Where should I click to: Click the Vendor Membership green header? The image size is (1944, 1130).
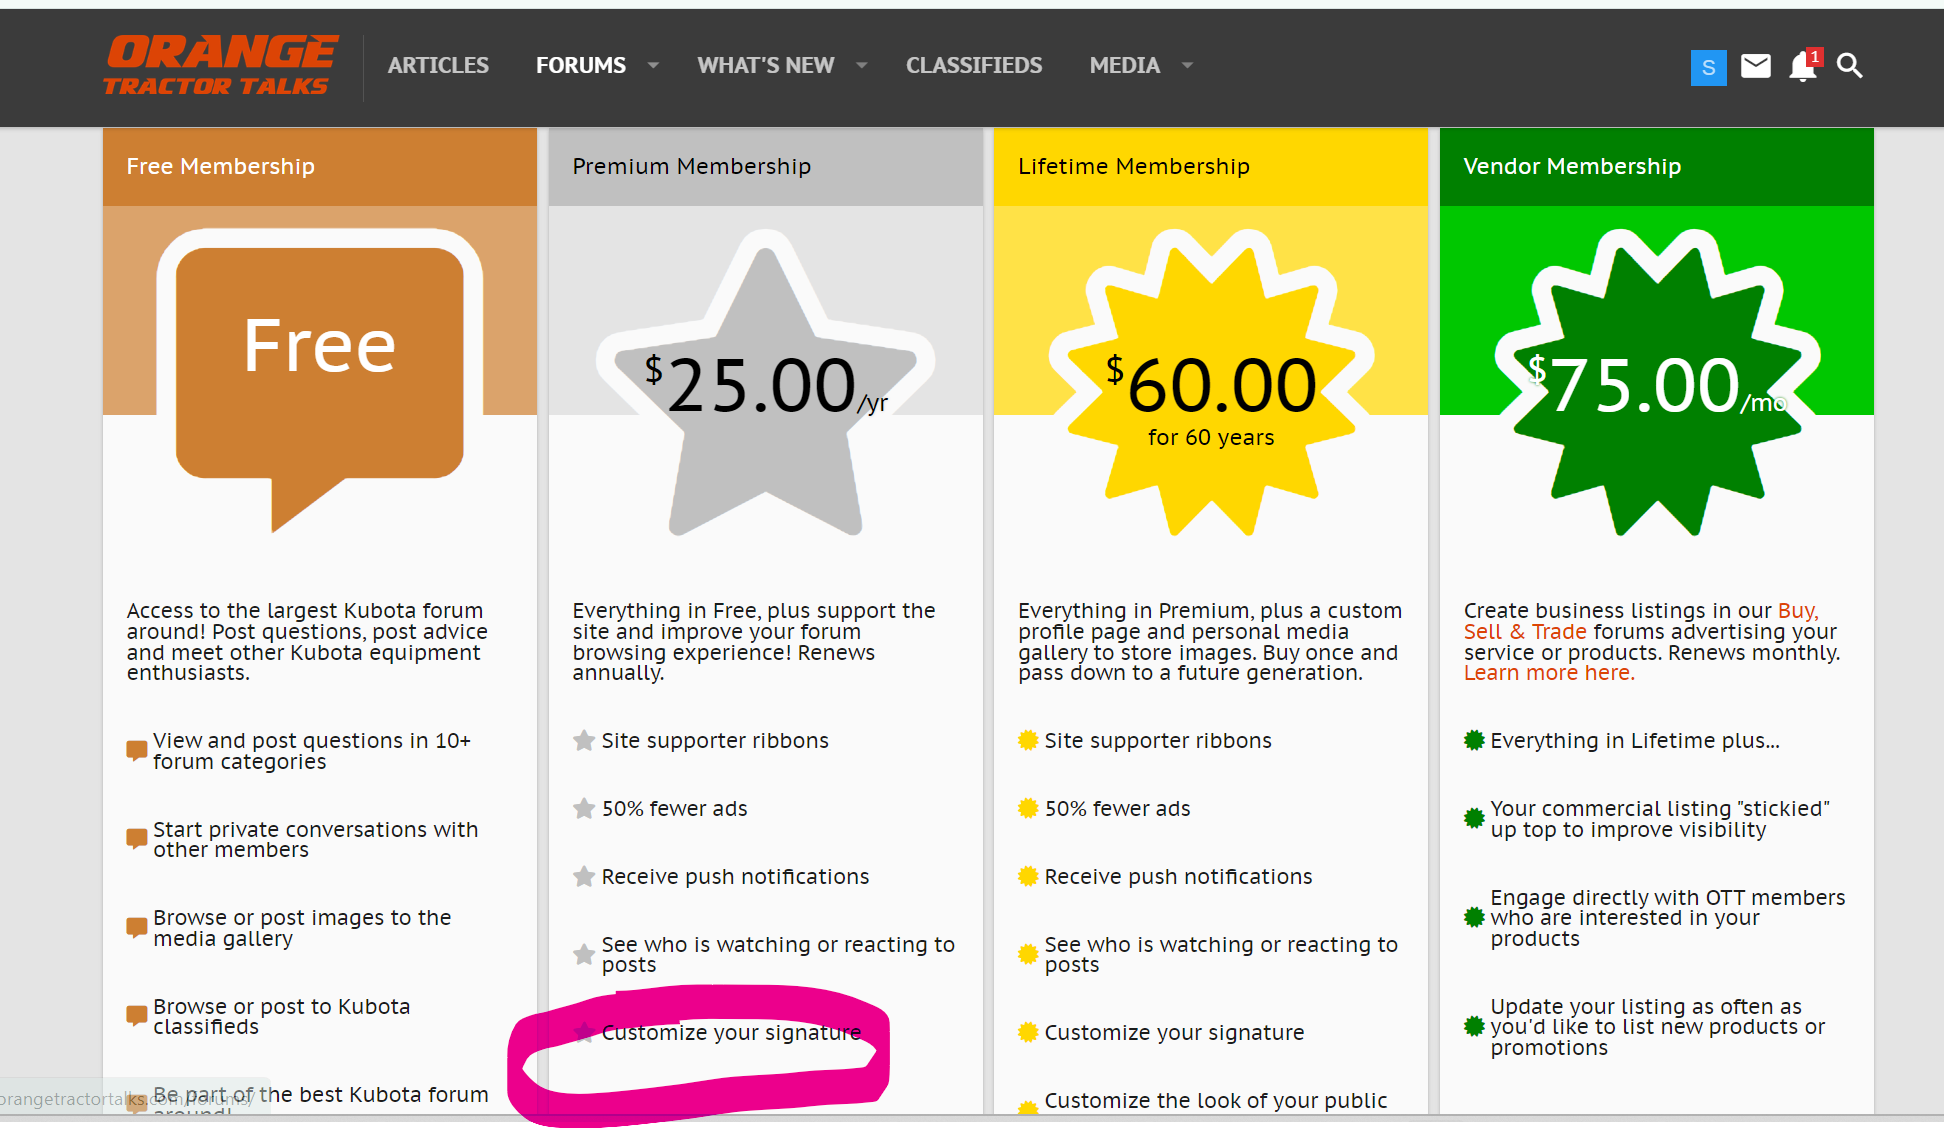(1571, 166)
